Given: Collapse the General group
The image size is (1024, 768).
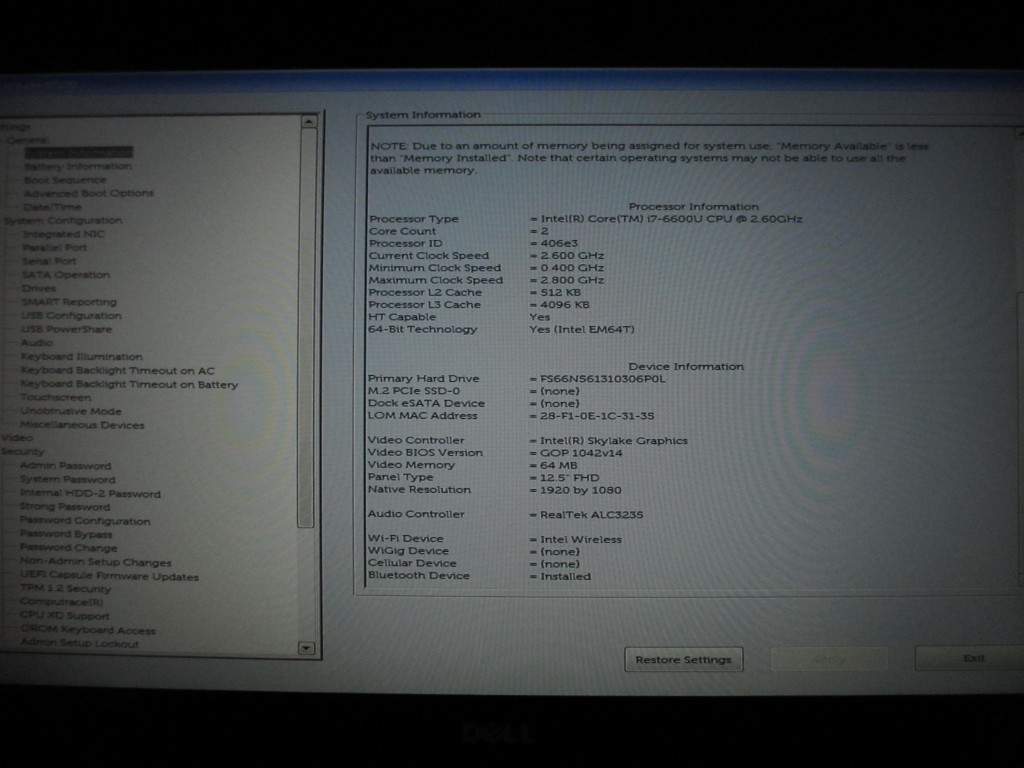Looking at the screenshot, I should 27,140.
